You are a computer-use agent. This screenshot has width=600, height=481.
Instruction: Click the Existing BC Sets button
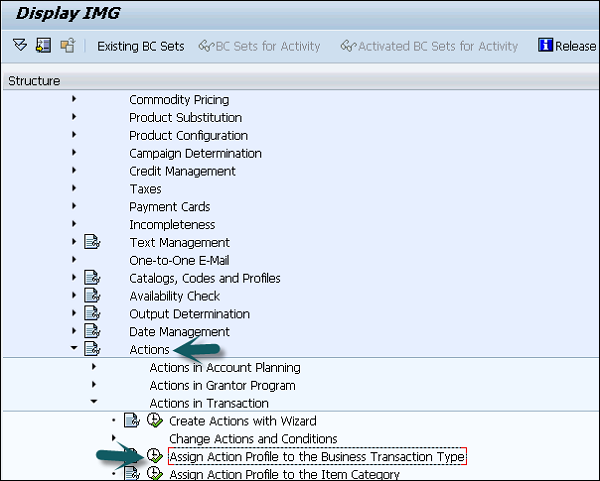pos(140,46)
